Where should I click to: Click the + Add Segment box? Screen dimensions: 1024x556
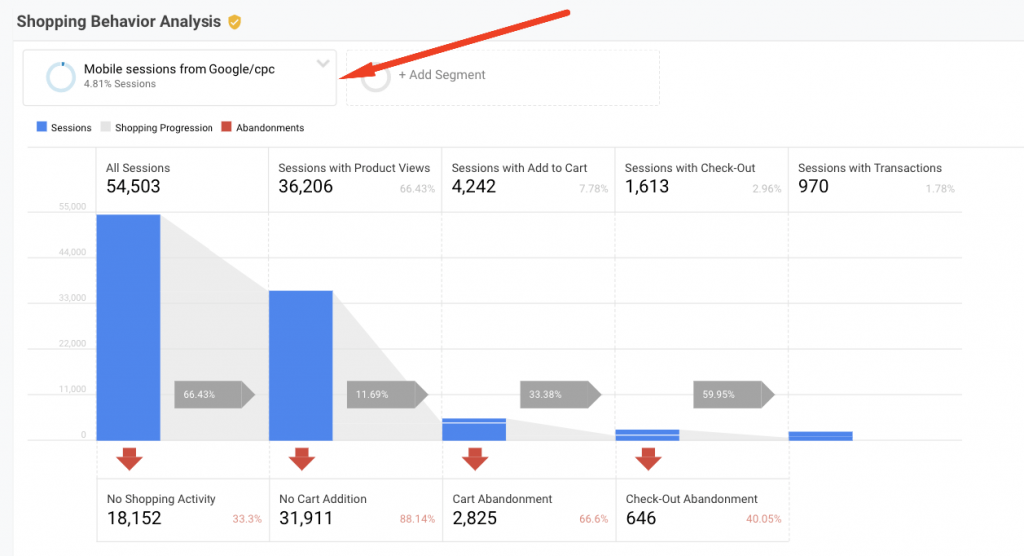[x=503, y=77]
